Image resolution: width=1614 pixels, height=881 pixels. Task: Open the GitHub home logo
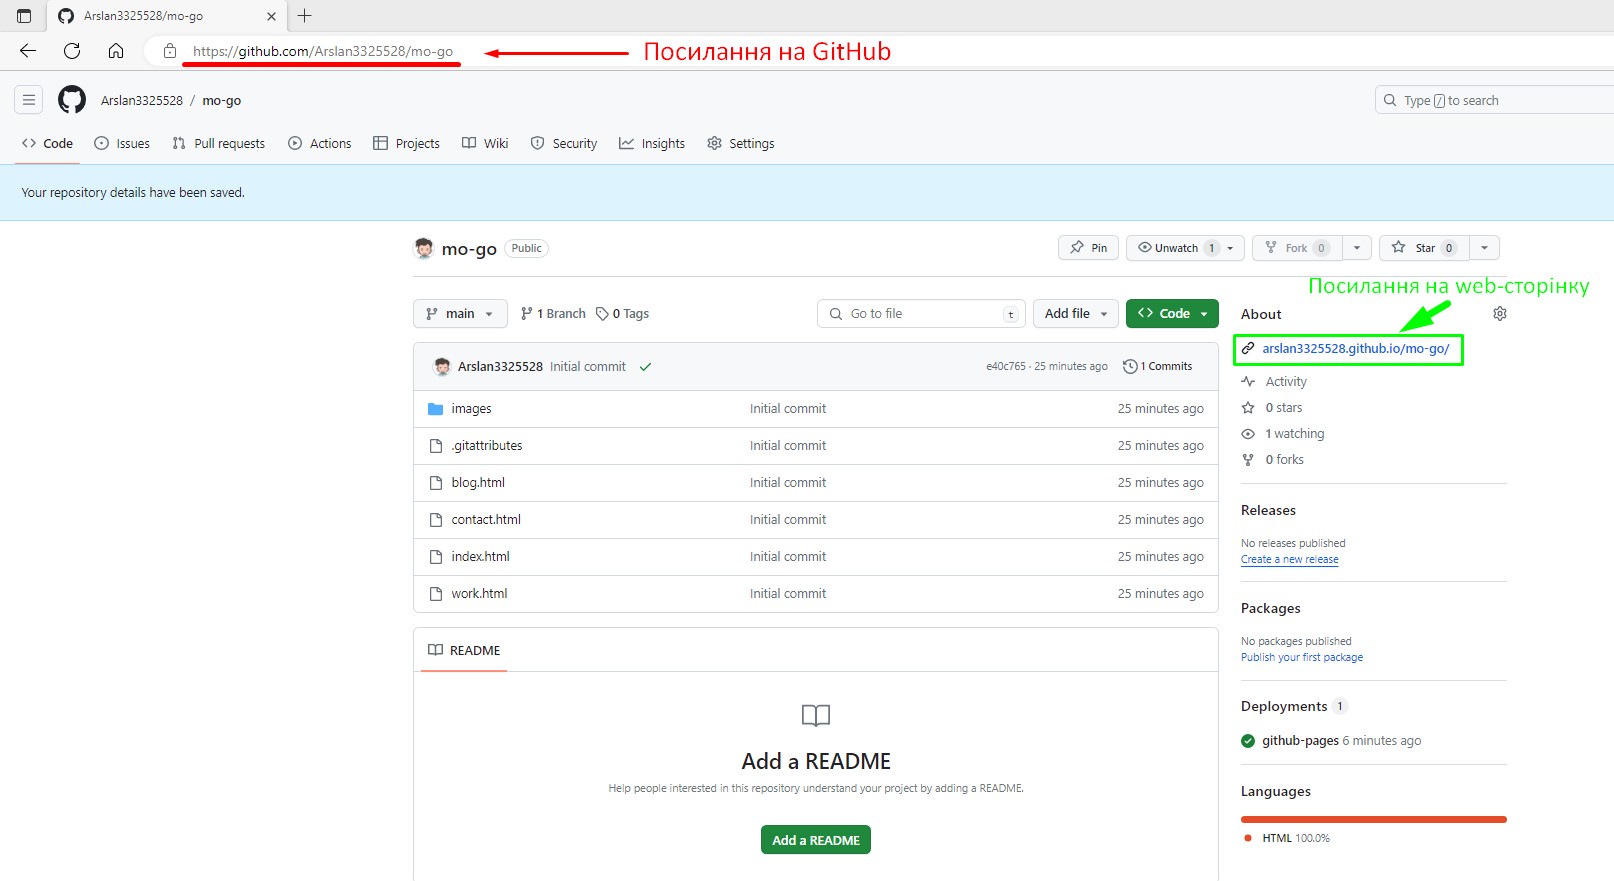pyautogui.click(x=72, y=100)
